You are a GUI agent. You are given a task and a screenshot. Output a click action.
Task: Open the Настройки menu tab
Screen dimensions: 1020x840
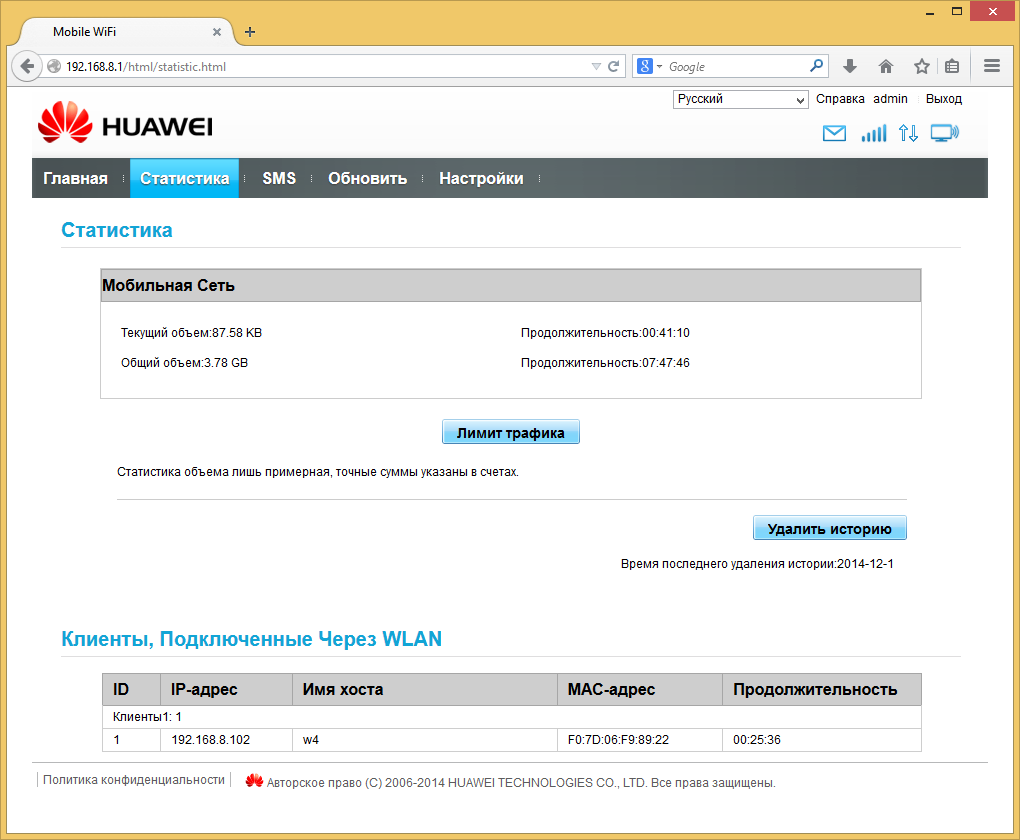click(481, 178)
